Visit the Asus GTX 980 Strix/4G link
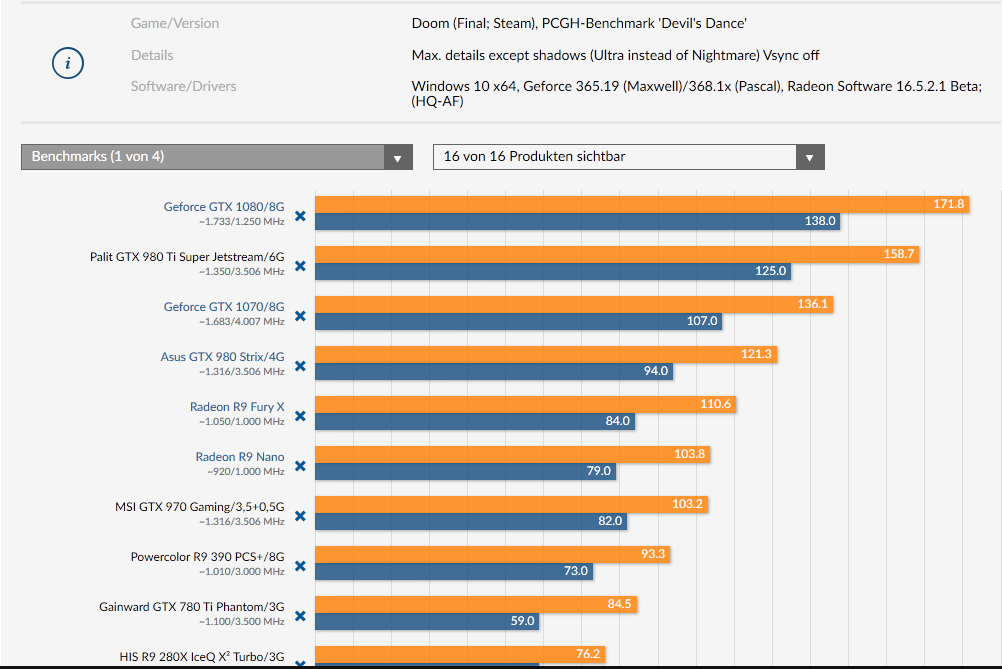 point(222,357)
